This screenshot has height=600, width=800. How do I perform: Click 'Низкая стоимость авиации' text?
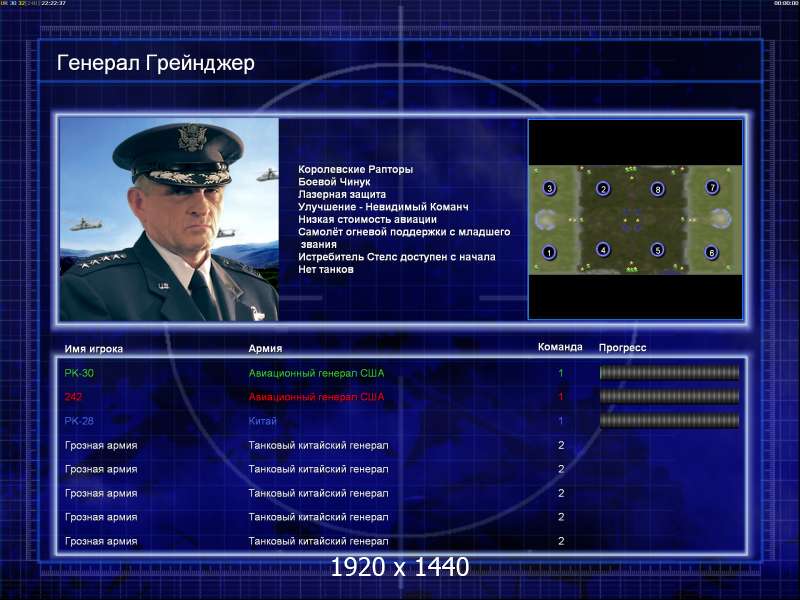367,219
